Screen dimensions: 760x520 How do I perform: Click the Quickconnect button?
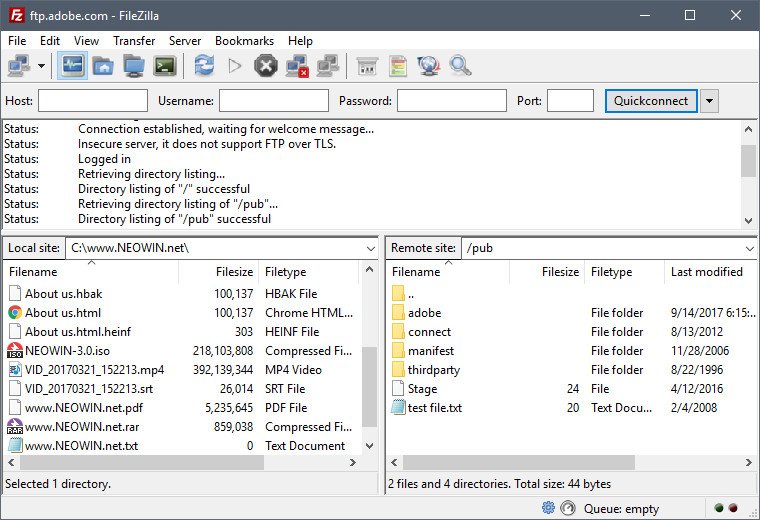click(x=650, y=101)
